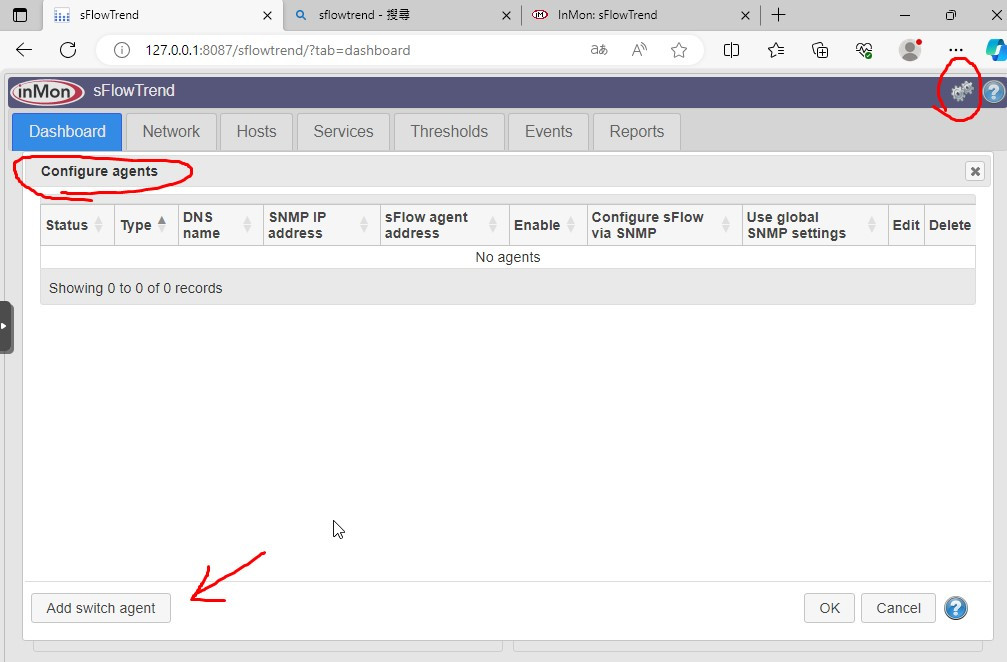Reload the current page
This screenshot has height=662, width=1007.
[68, 50]
